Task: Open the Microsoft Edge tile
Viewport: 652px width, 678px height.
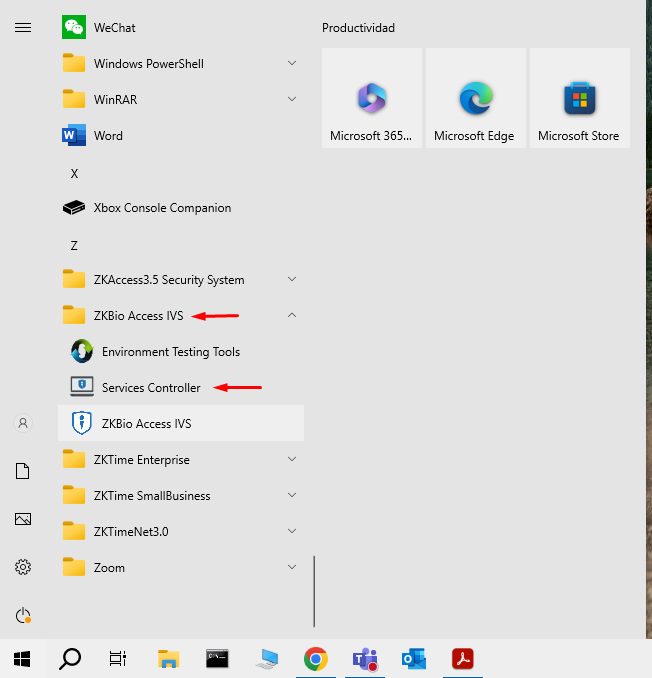Action: tap(476, 98)
